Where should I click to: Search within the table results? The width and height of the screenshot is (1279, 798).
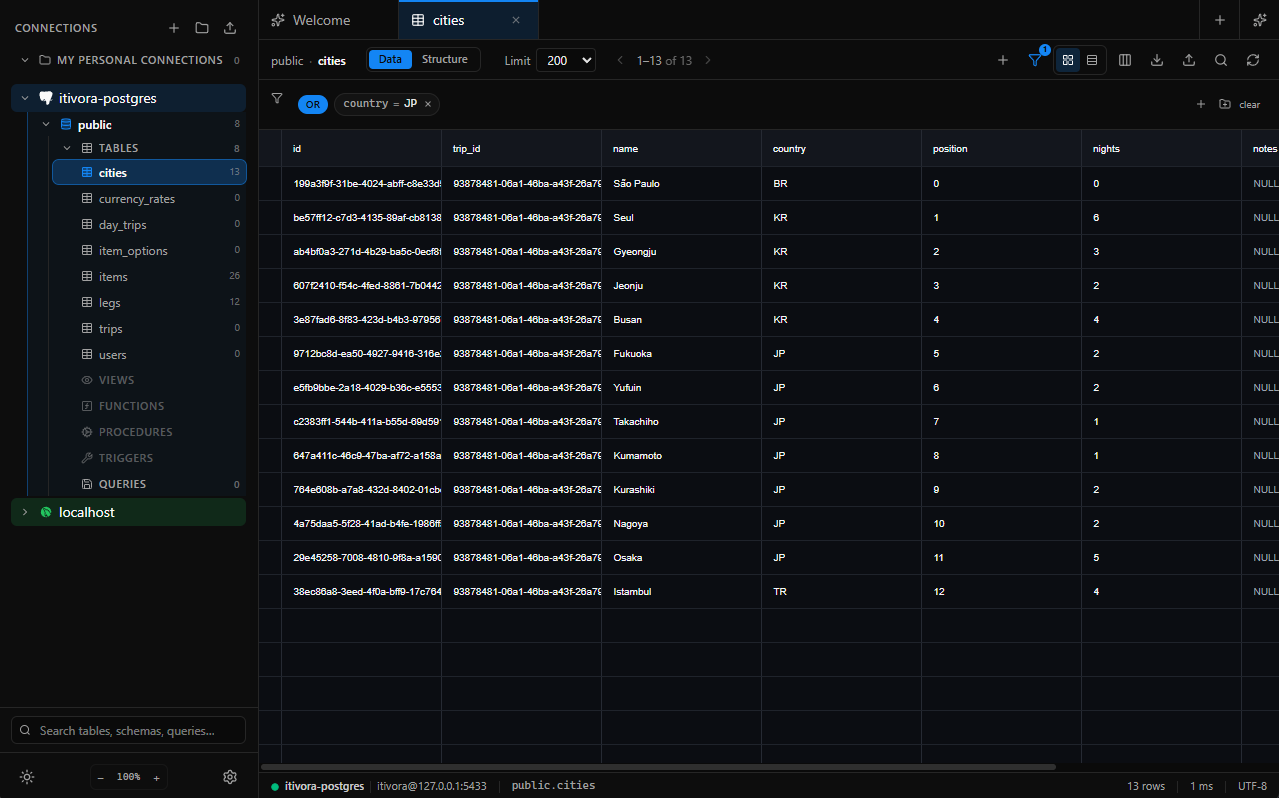(x=1221, y=60)
